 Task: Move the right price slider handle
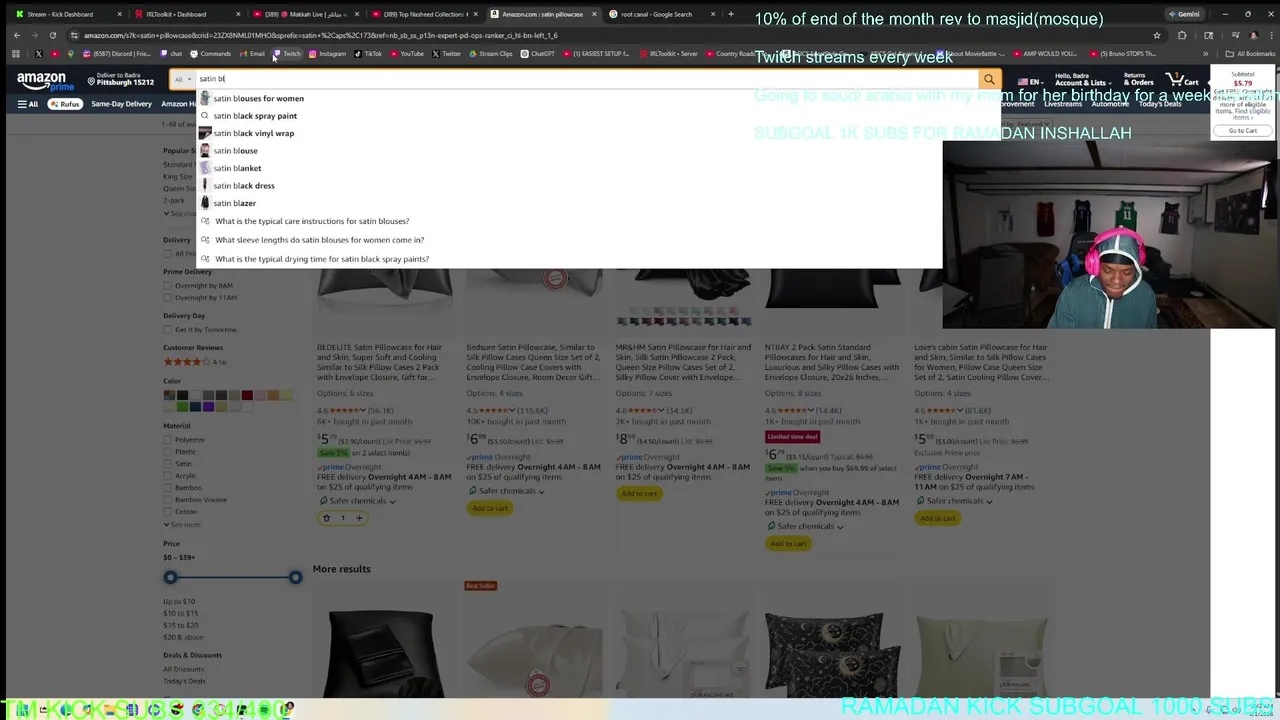[x=295, y=577]
